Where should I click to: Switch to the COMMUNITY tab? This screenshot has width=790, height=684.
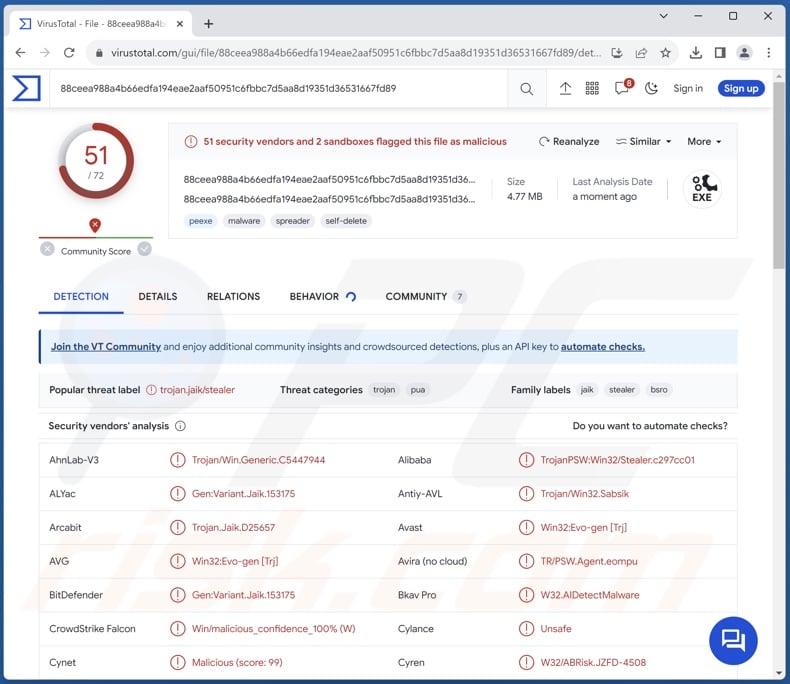coord(426,297)
